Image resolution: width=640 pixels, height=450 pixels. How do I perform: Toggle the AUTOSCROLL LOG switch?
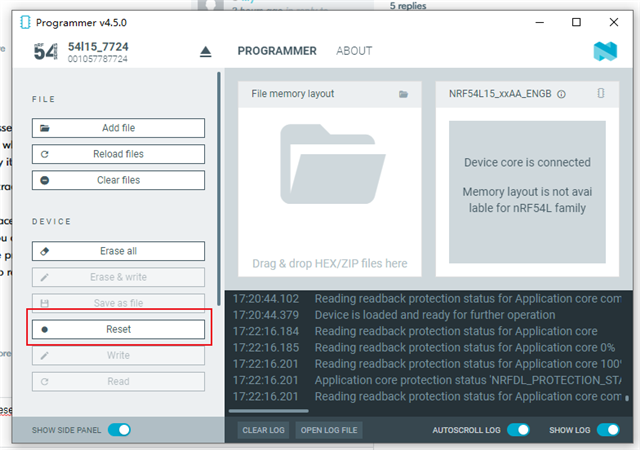(518, 430)
